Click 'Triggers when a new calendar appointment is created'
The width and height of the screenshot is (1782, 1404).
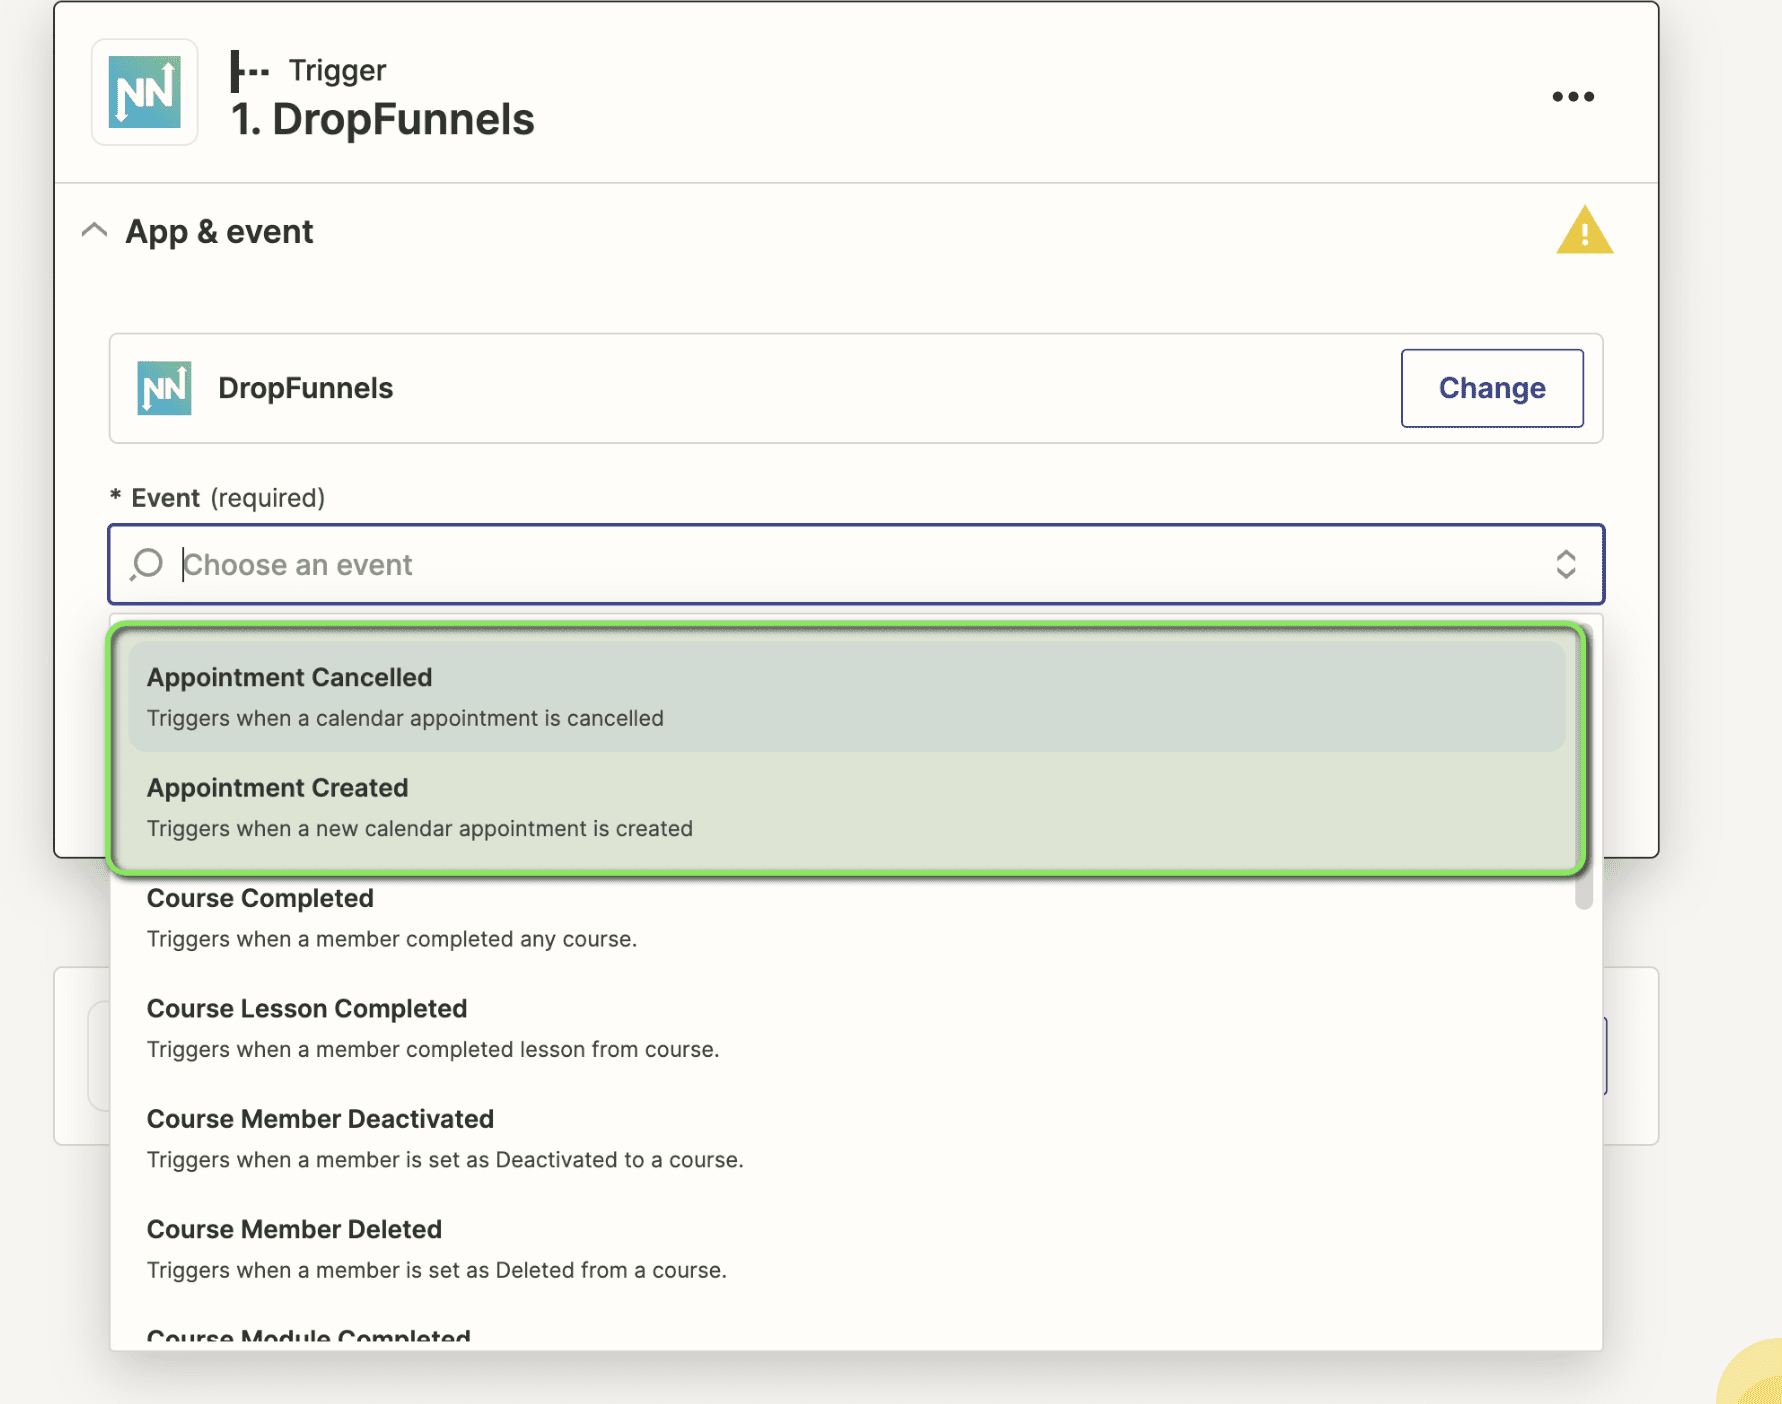pos(420,828)
